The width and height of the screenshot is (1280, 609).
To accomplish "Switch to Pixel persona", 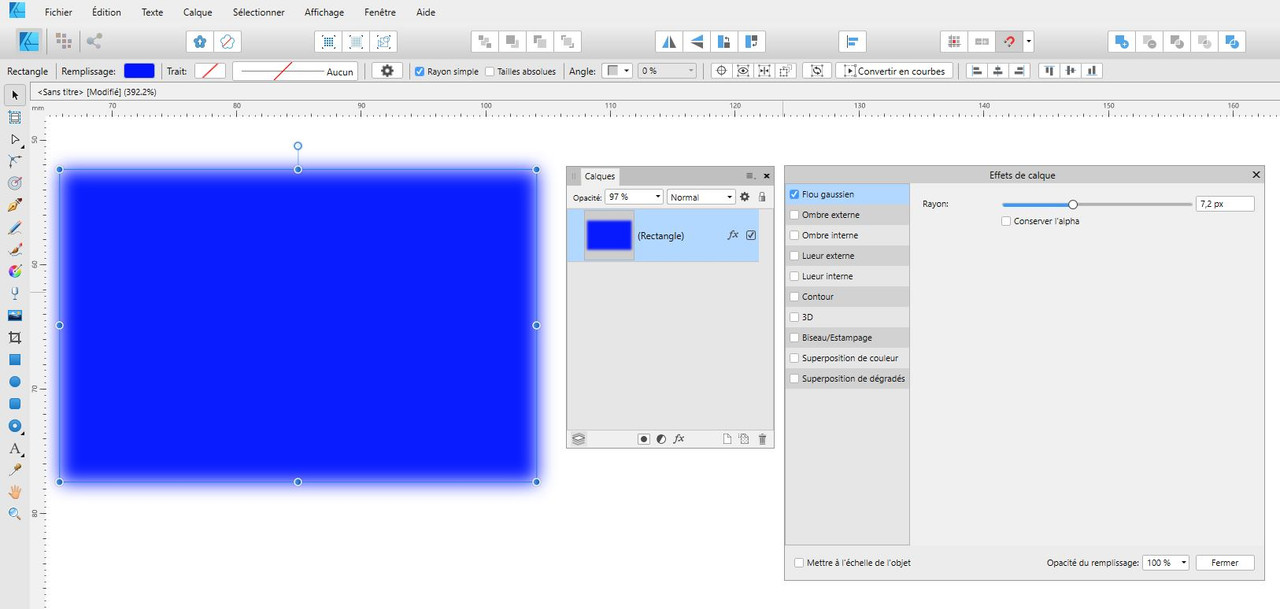I will [63, 41].
